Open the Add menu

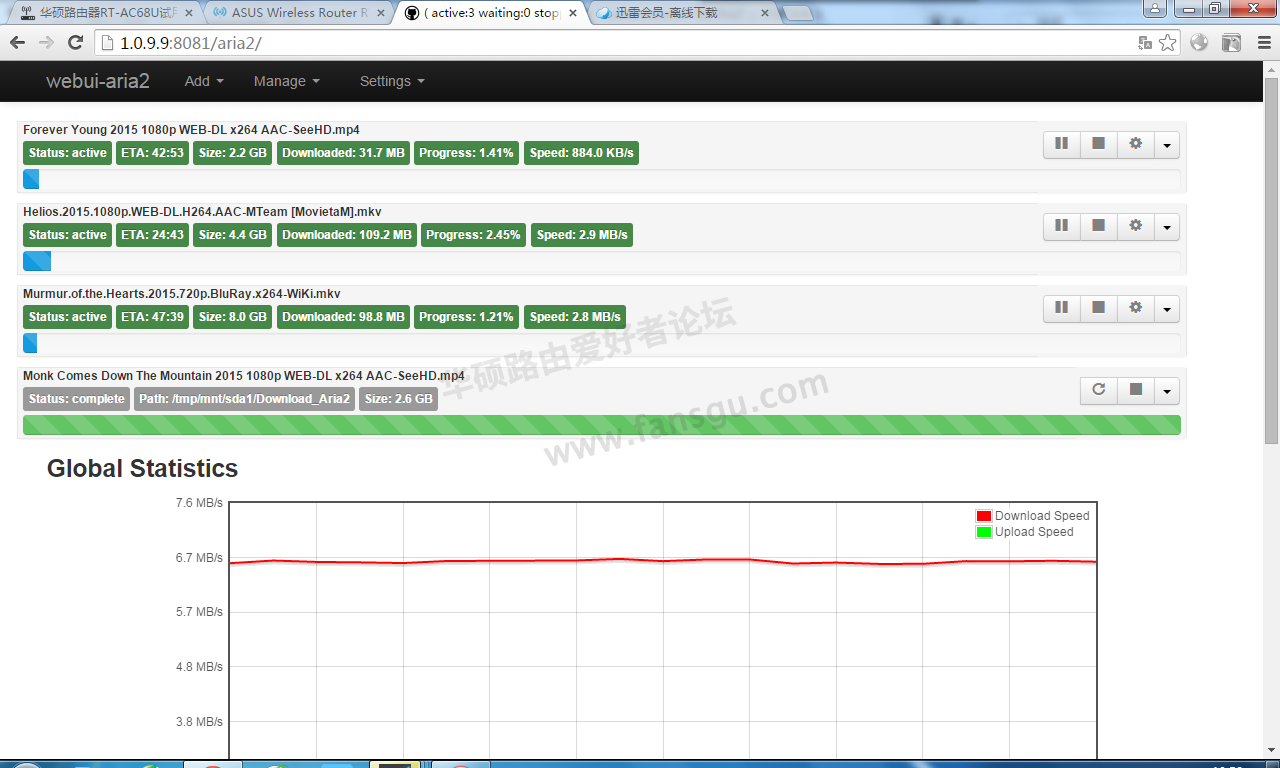(x=204, y=81)
